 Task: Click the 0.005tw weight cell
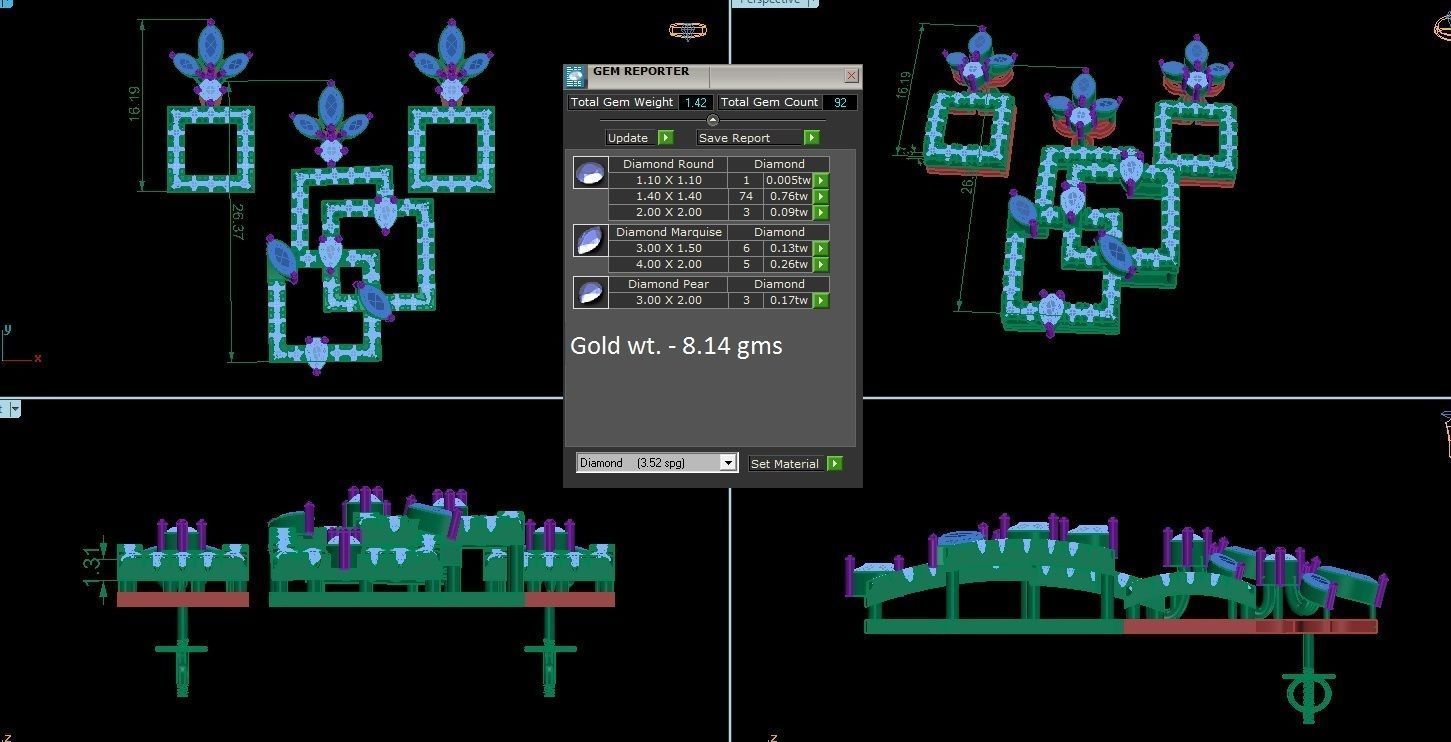click(789, 180)
